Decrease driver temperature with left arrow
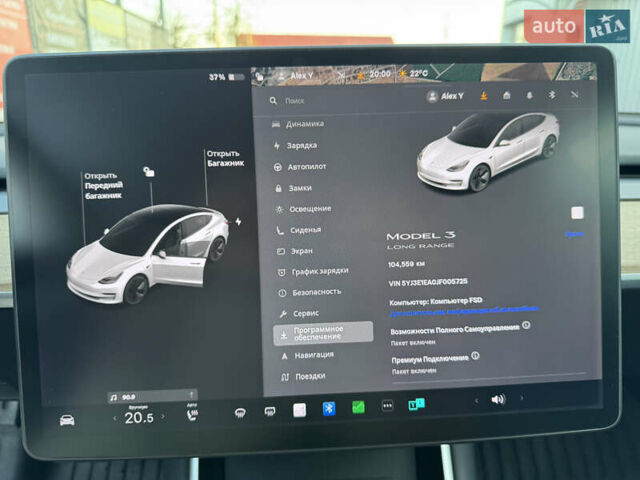This screenshot has width=640, height=480. [x=115, y=418]
